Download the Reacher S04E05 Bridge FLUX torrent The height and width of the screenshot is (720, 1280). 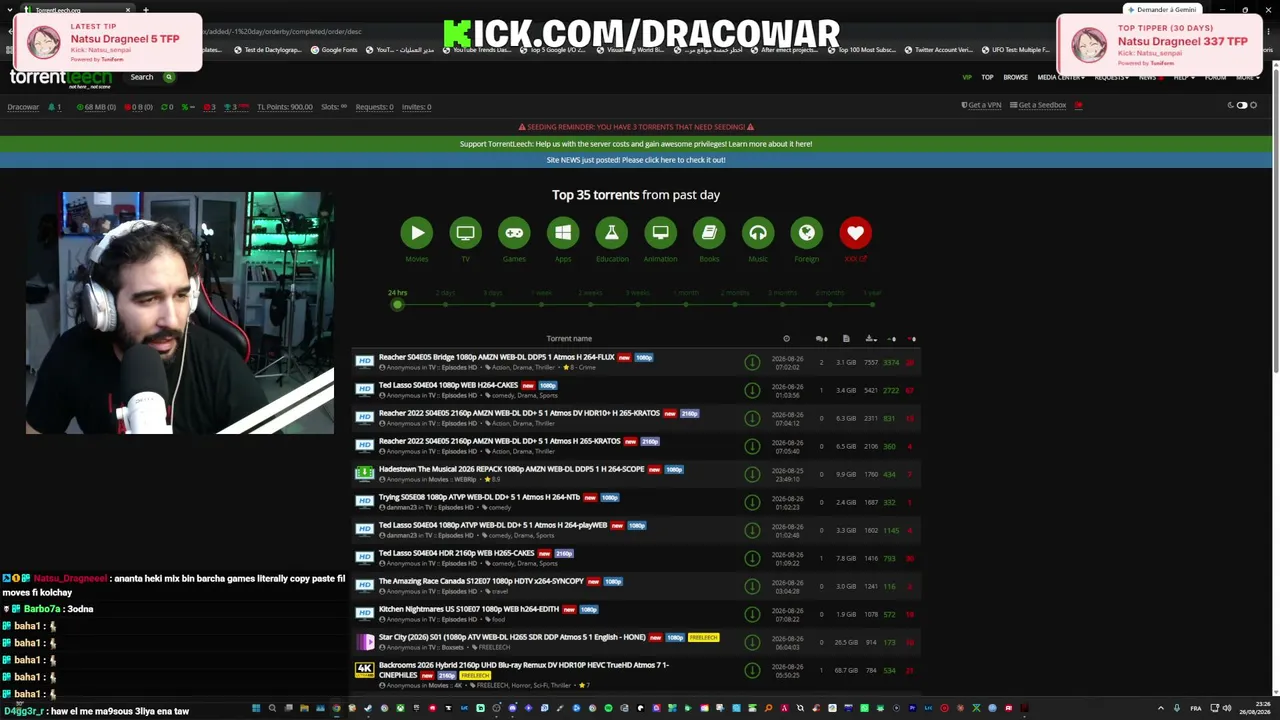click(752, 362)
